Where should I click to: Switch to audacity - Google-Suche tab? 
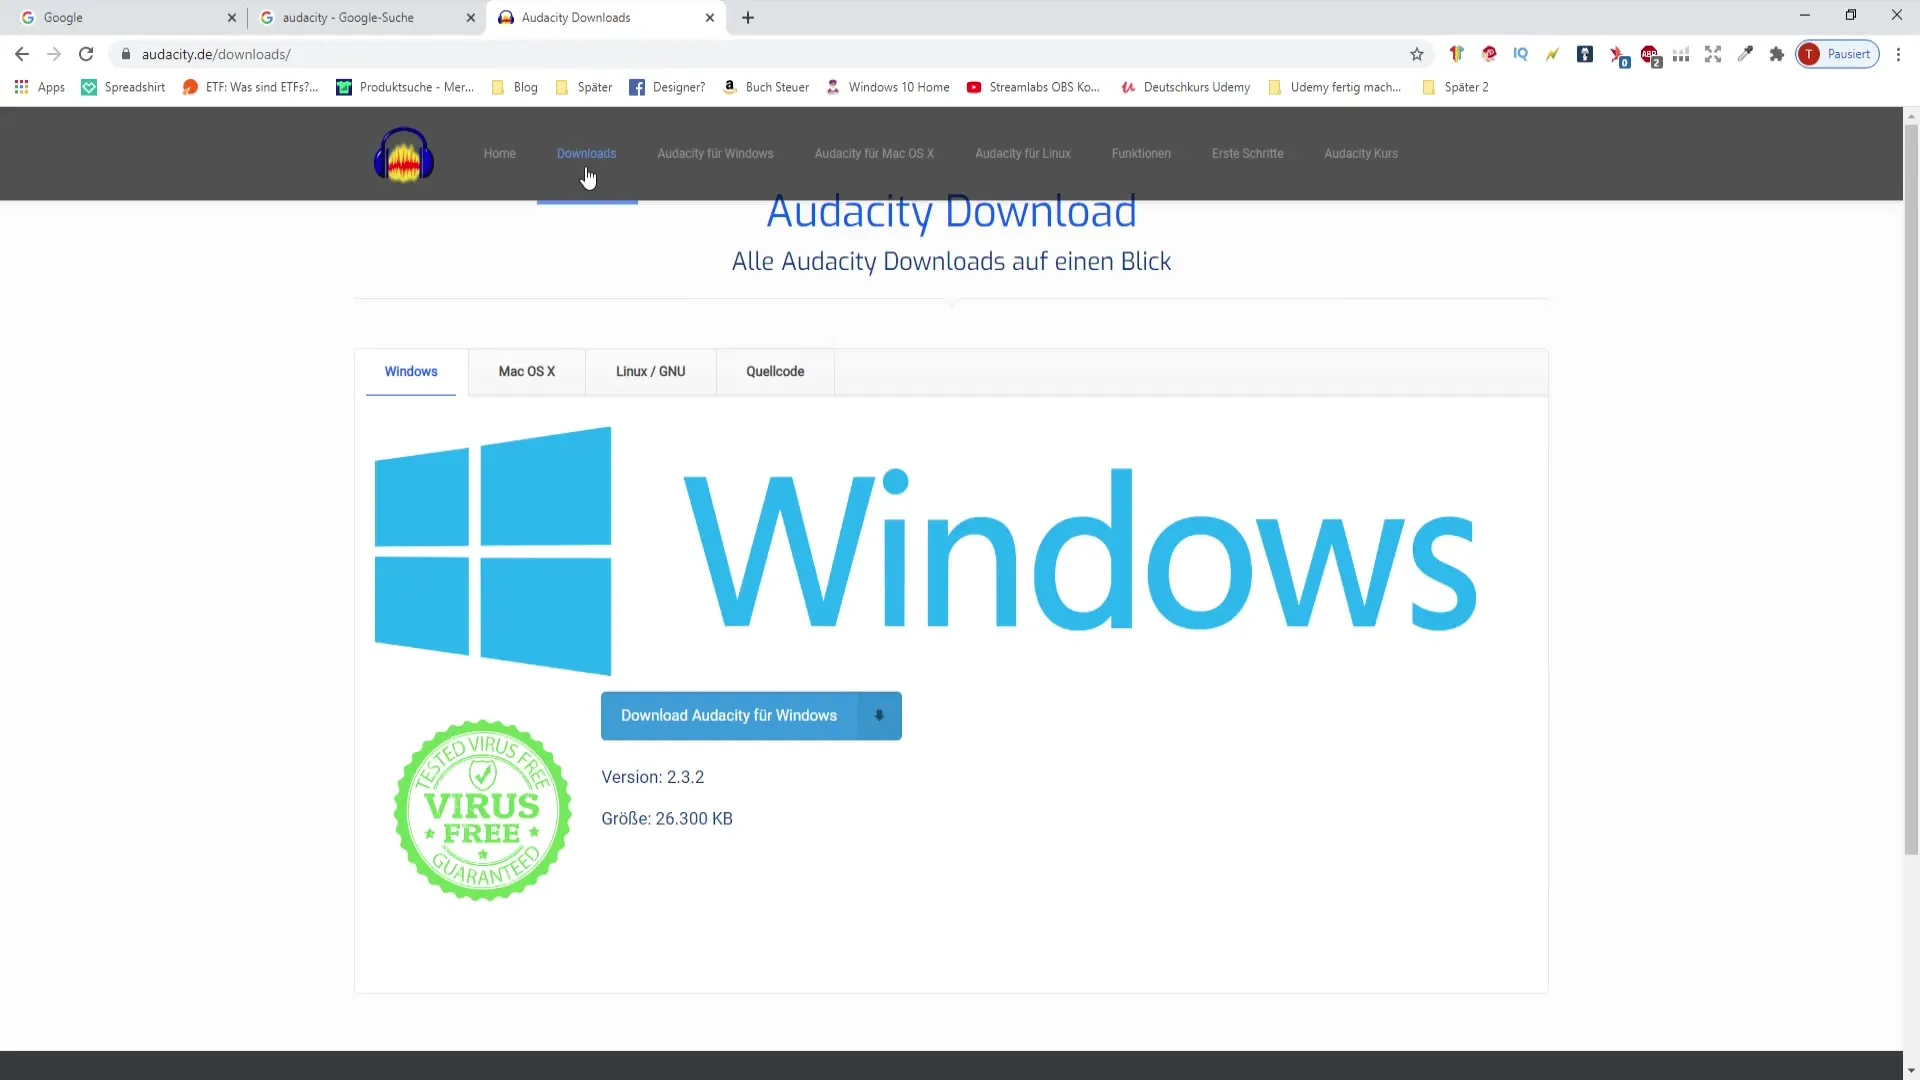point(360,18)
